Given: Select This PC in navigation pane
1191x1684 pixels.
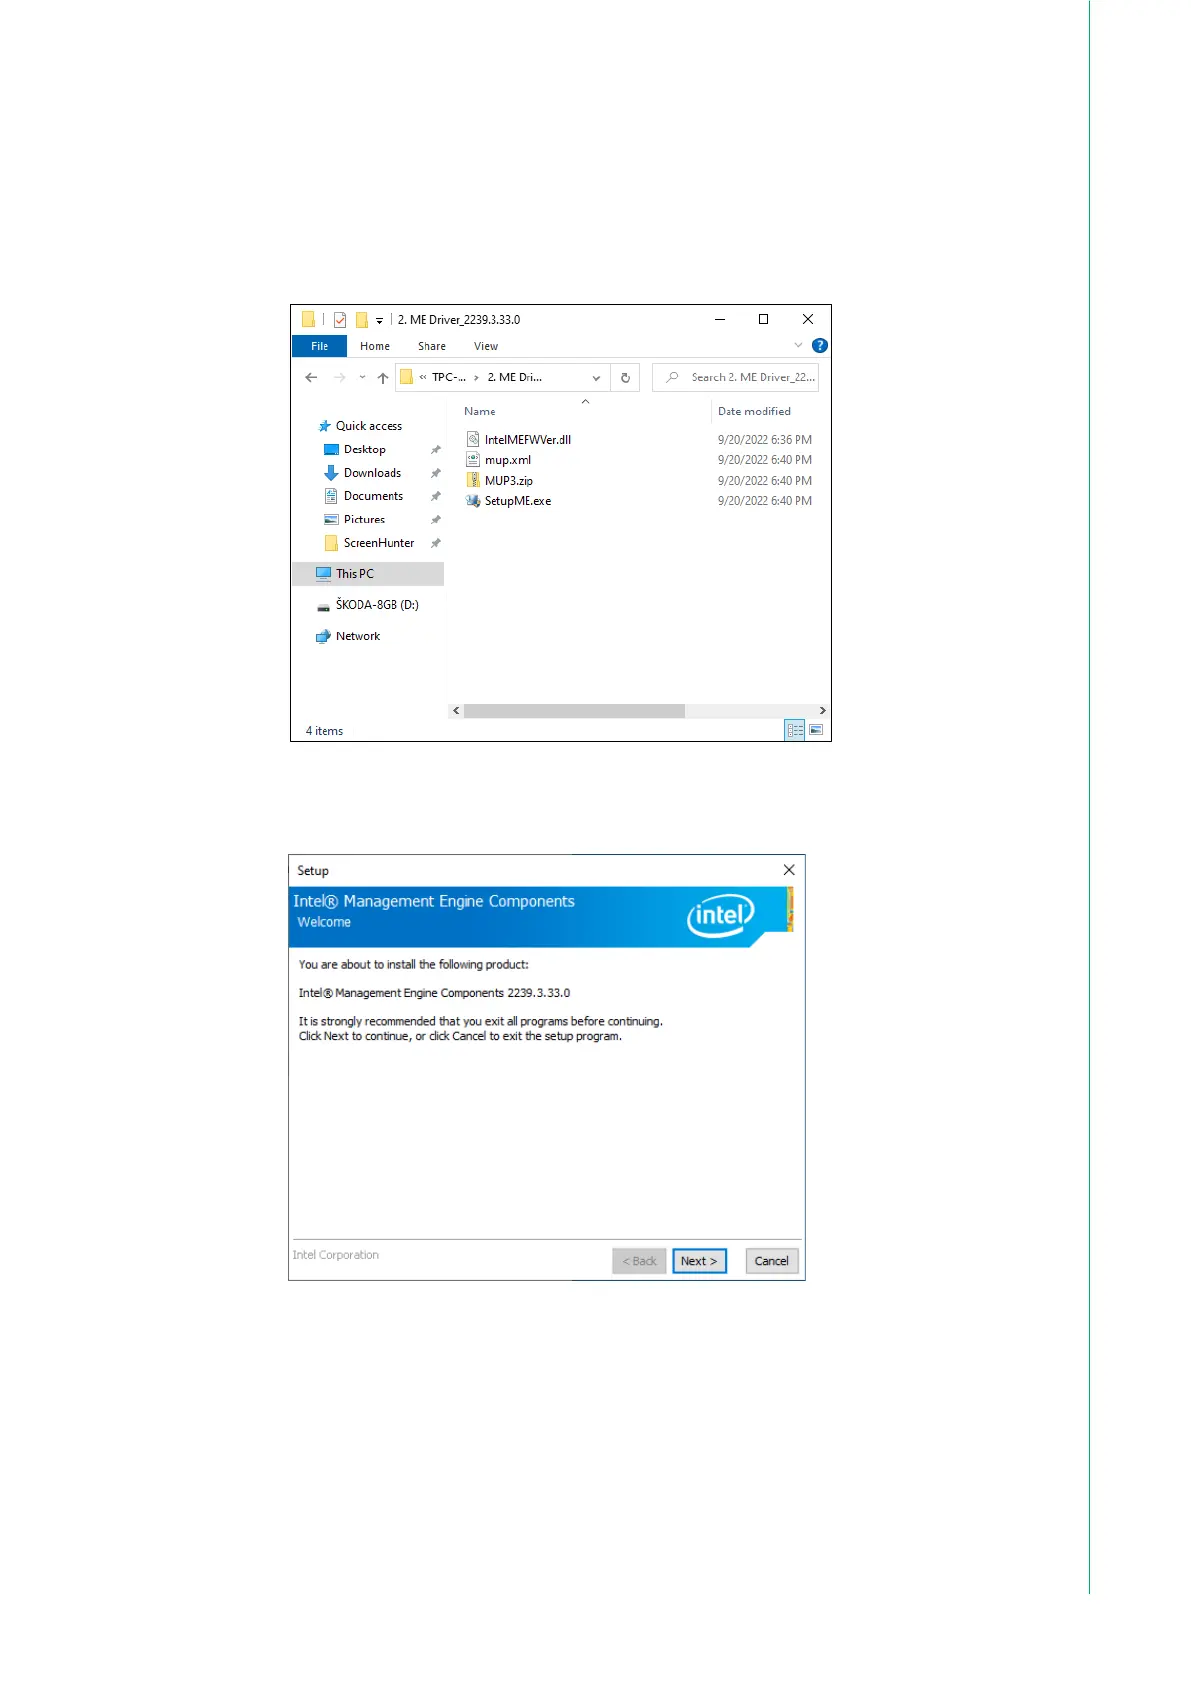Looking at the screenshot, I should click(367, 574).
